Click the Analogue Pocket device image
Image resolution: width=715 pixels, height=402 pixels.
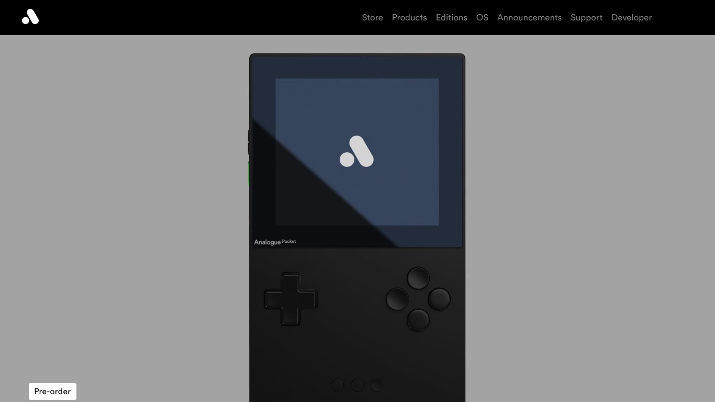tap(357, 227)
